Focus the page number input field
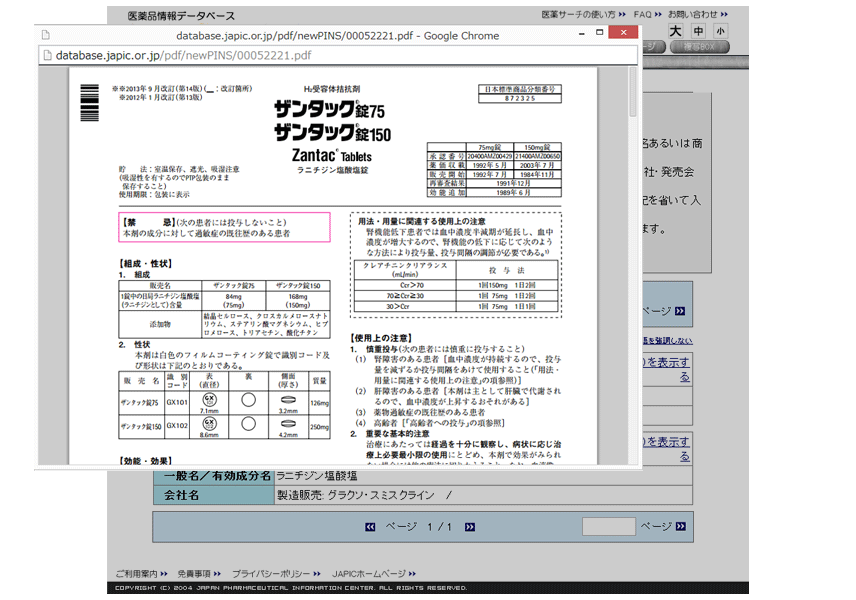856x600 pixels. tap(609, 526)
